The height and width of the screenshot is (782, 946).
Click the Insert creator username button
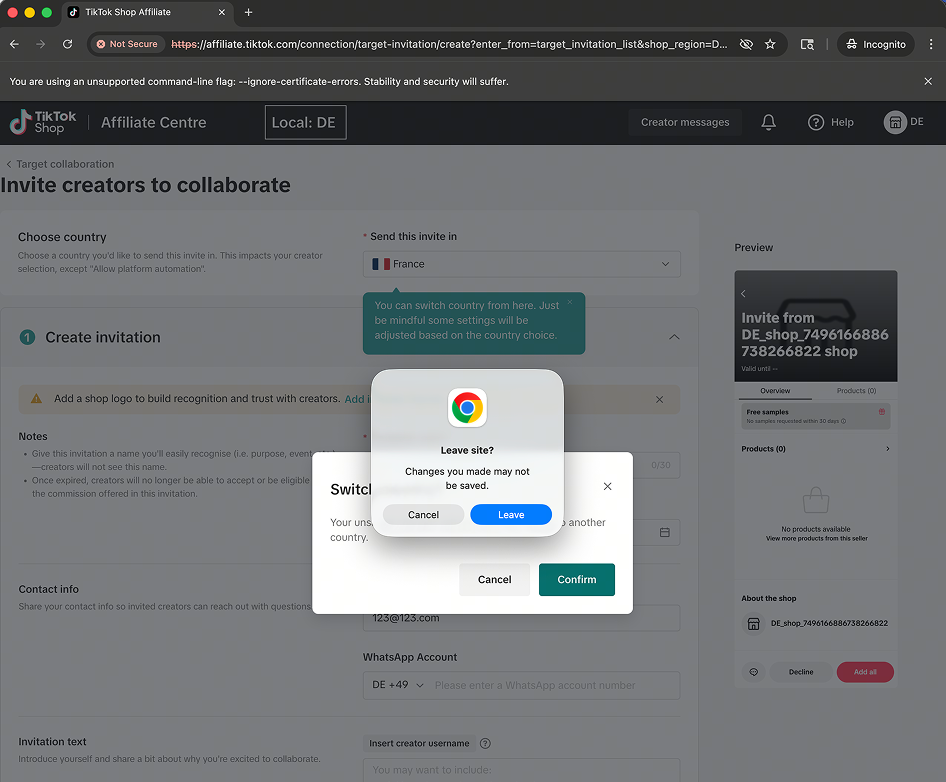[x=419, y=743]
